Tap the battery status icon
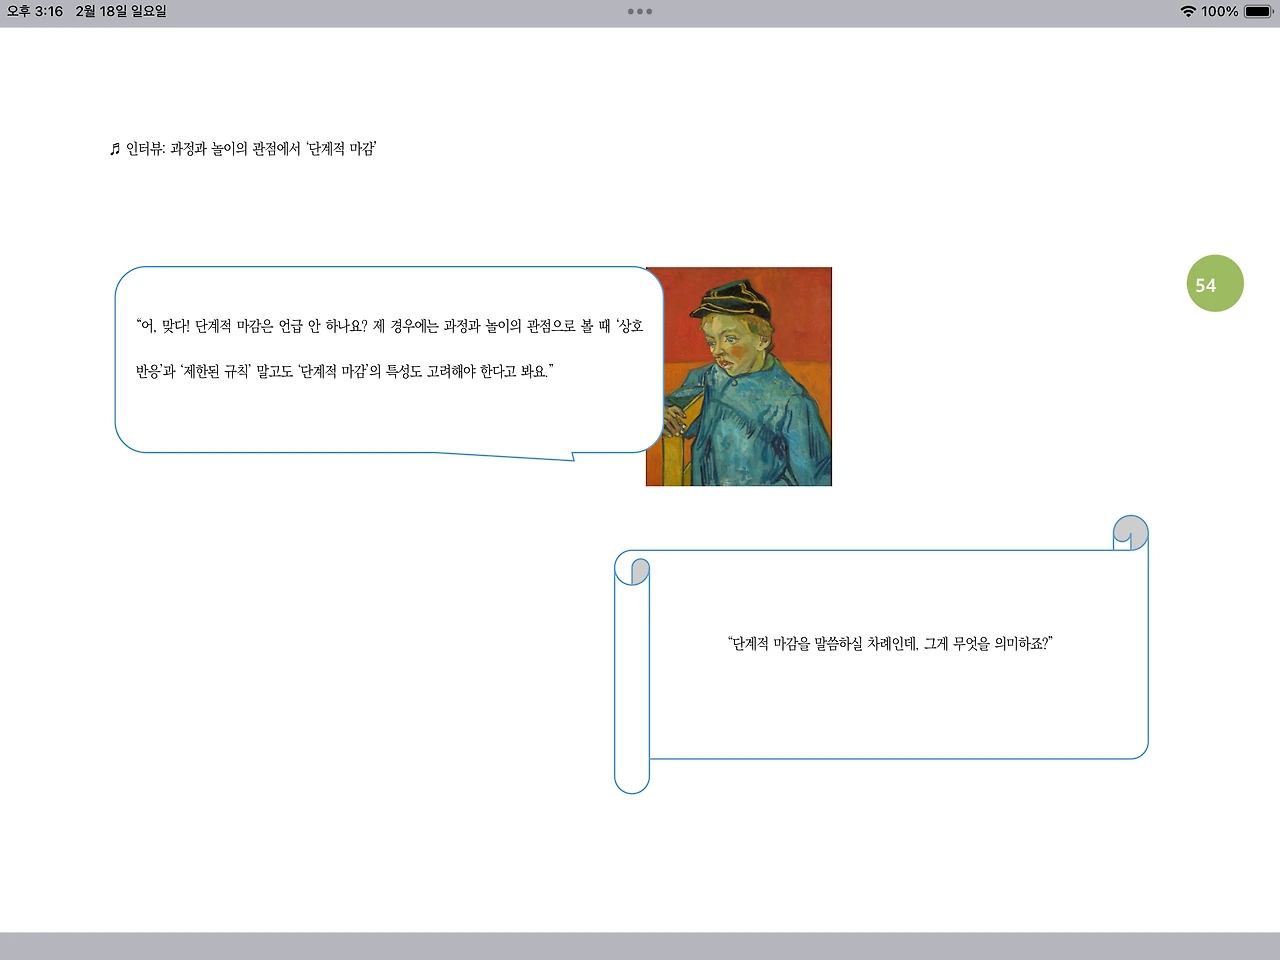 [1259, 11]
